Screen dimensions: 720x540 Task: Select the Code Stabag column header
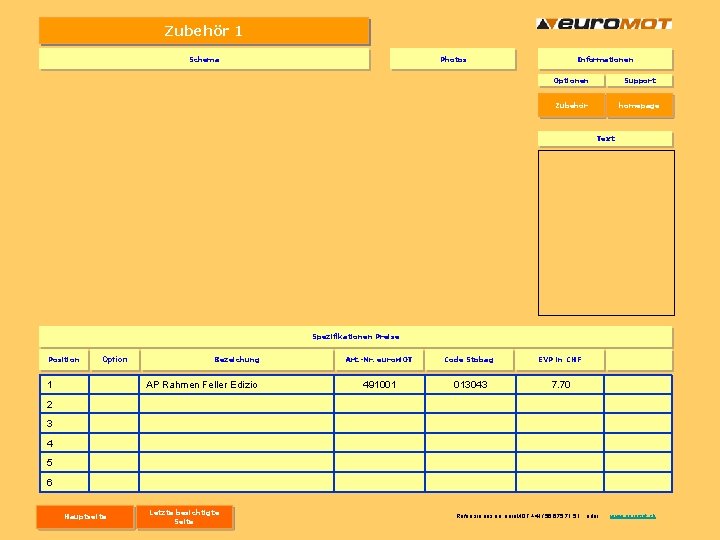point(469,360)
